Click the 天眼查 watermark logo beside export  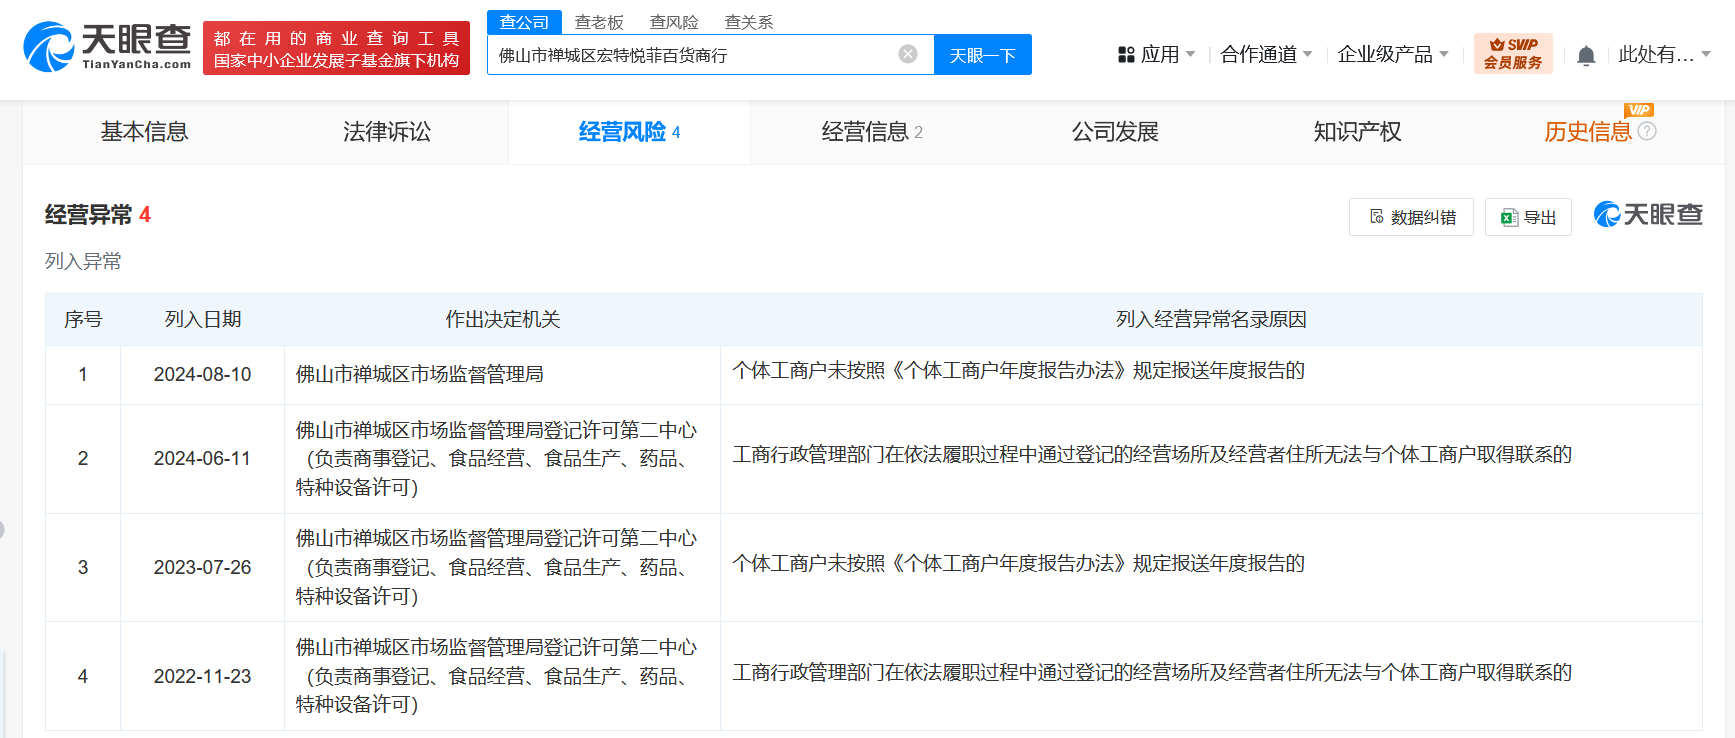(1648, 215)
